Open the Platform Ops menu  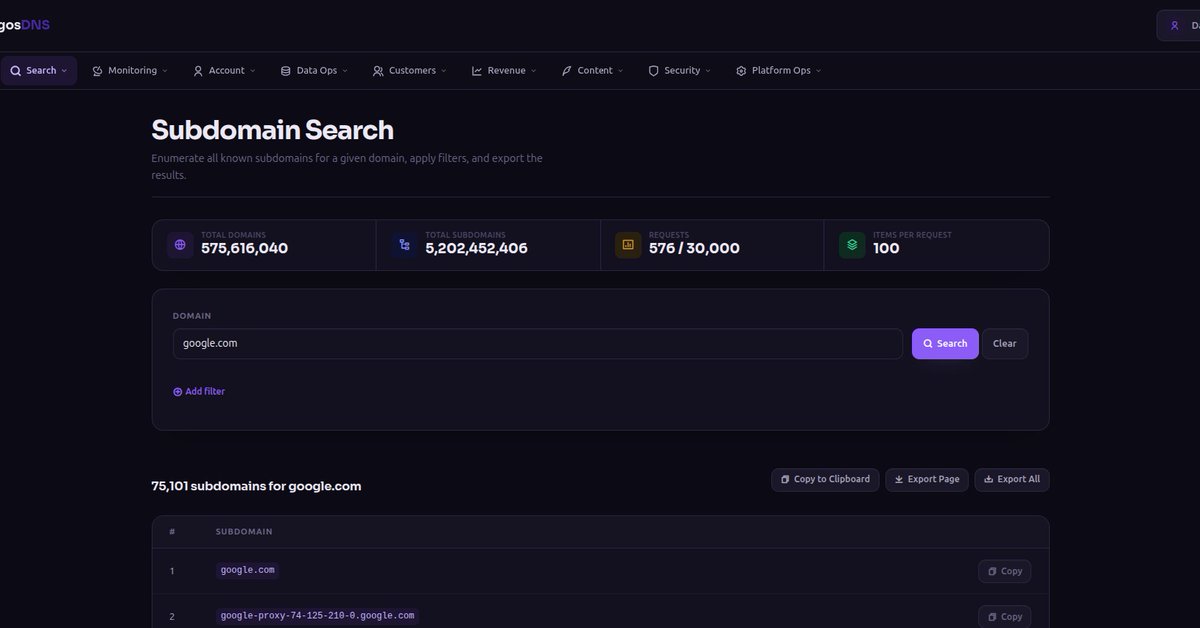point(779,71)
